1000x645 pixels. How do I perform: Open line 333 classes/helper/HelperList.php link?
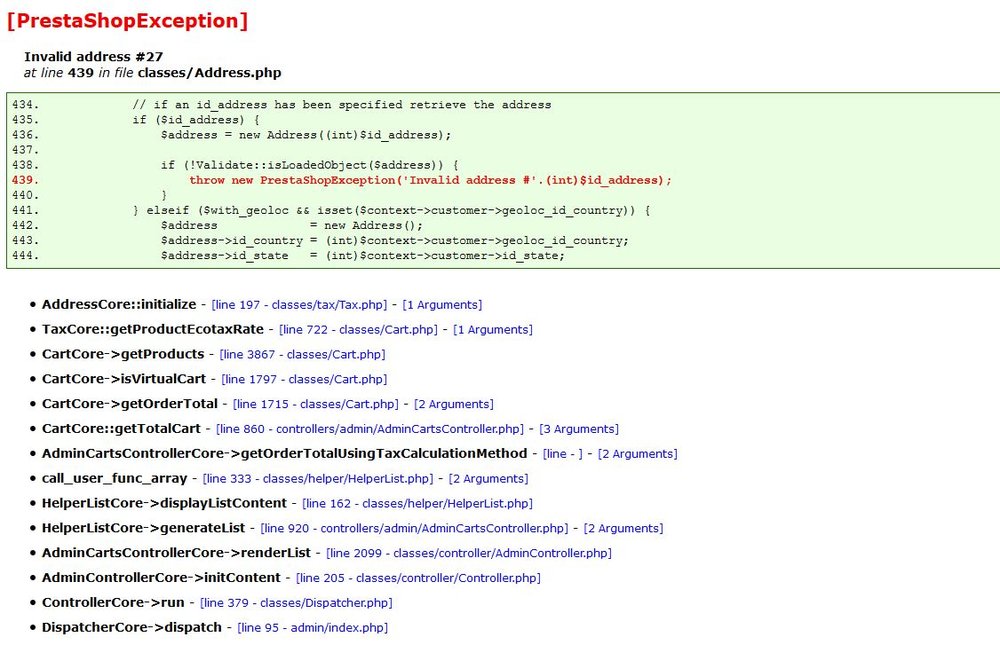(318, 479)
